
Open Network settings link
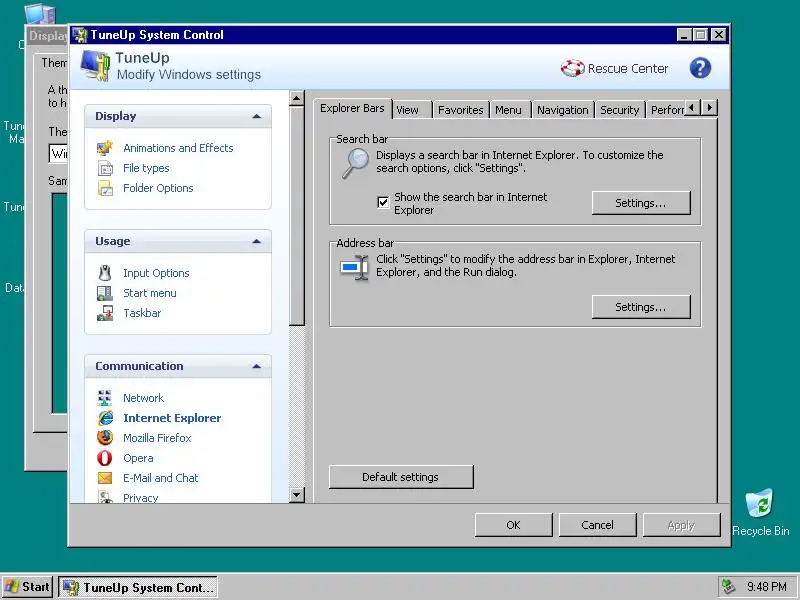click(143, 398)
